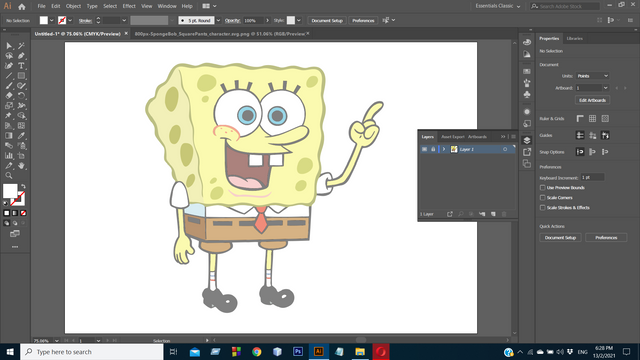Select the Rotate tool
The image size is (640, 360).
[21, 96]
